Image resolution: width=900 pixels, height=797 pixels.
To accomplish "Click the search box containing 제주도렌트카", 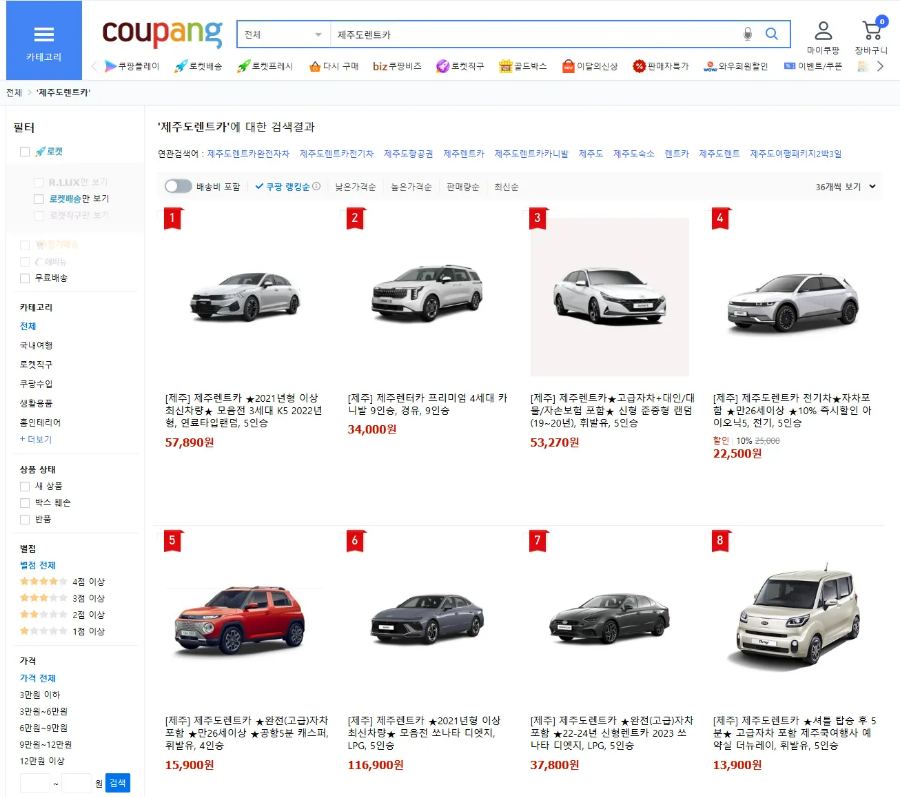I will tap(534, 34).
